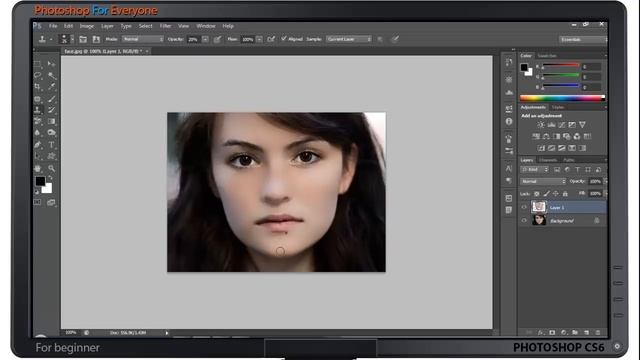Screen dimensions: 640x360
Task: Select the Type tool
Action: click(51, 144)
